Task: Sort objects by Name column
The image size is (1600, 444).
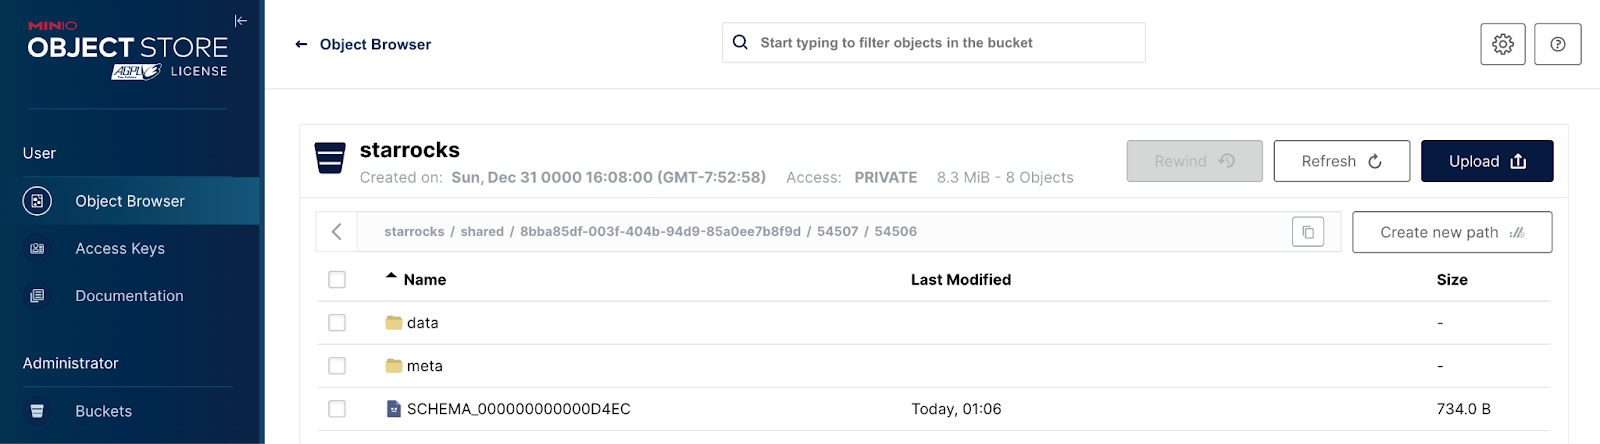Action: coord(424,280)
